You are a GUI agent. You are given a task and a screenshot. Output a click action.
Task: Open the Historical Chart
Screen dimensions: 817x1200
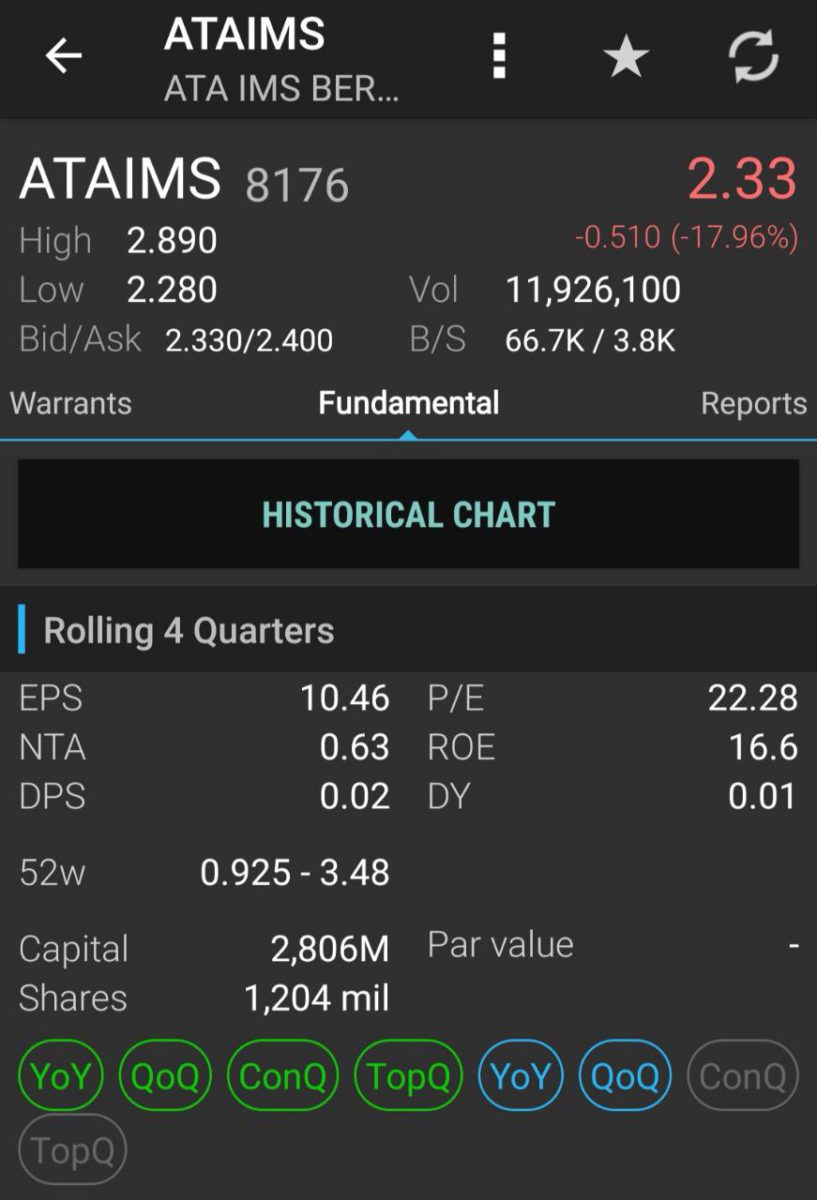click(408, 514)
